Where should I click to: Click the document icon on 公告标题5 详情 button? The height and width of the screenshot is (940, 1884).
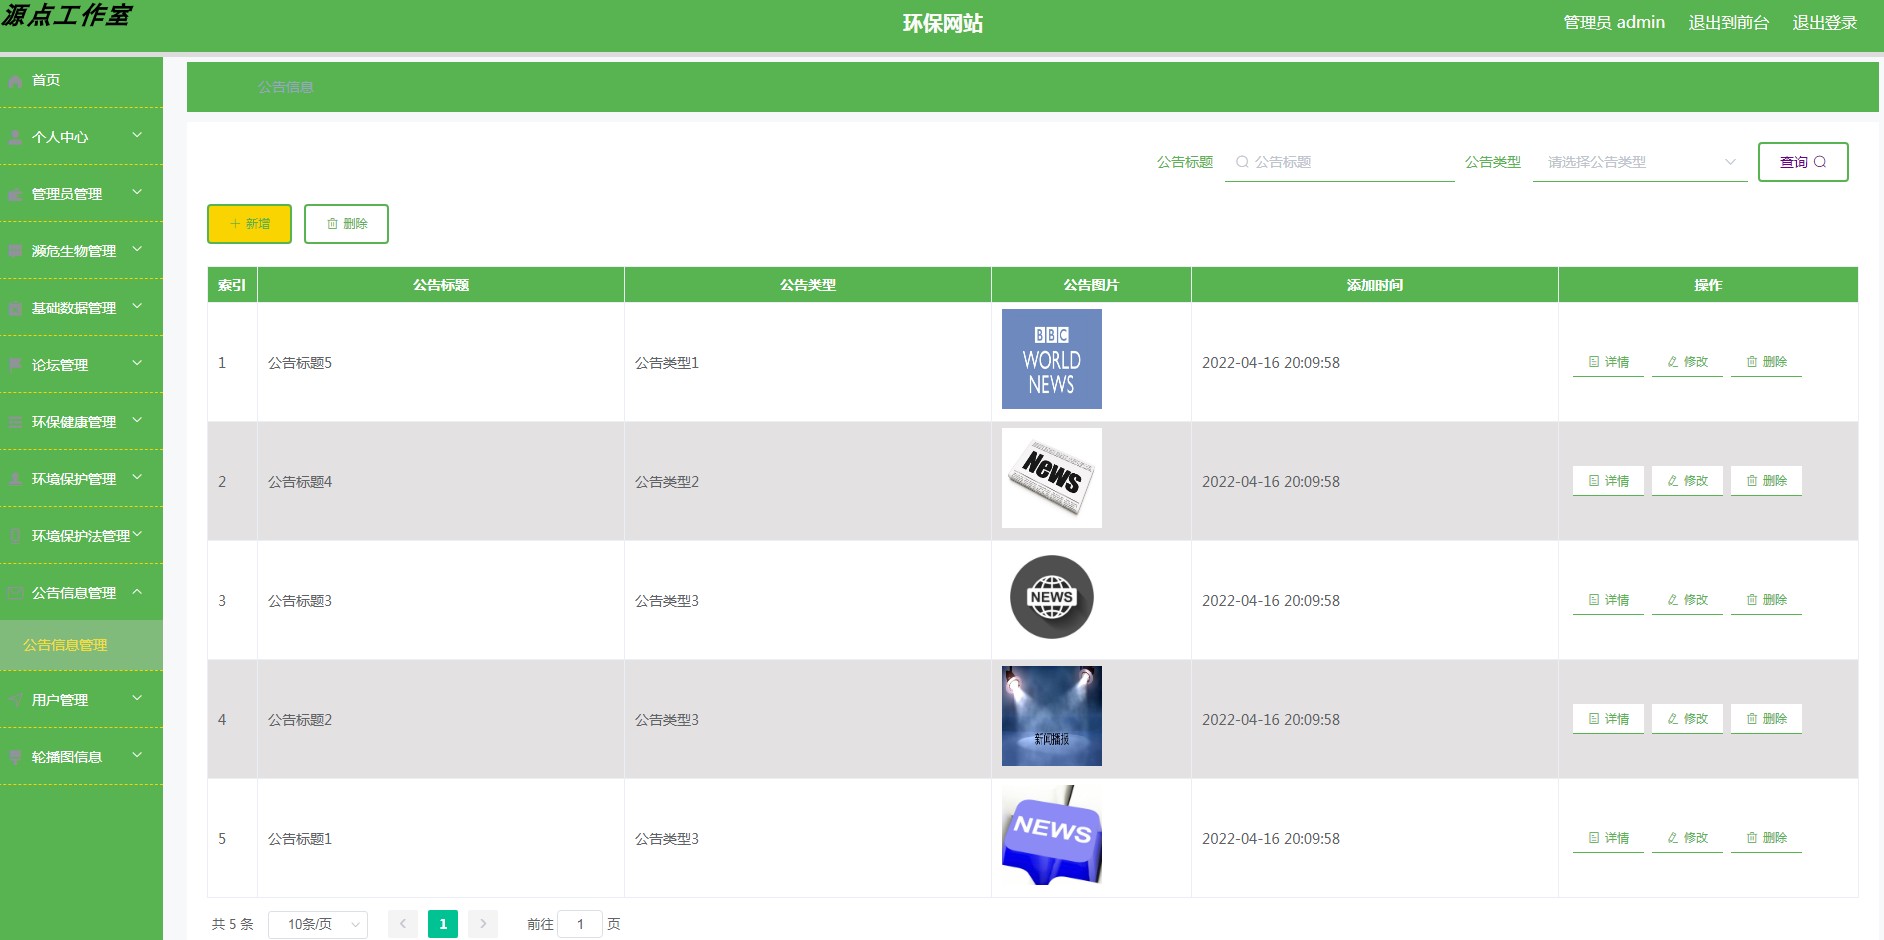tap(1594, 362)
